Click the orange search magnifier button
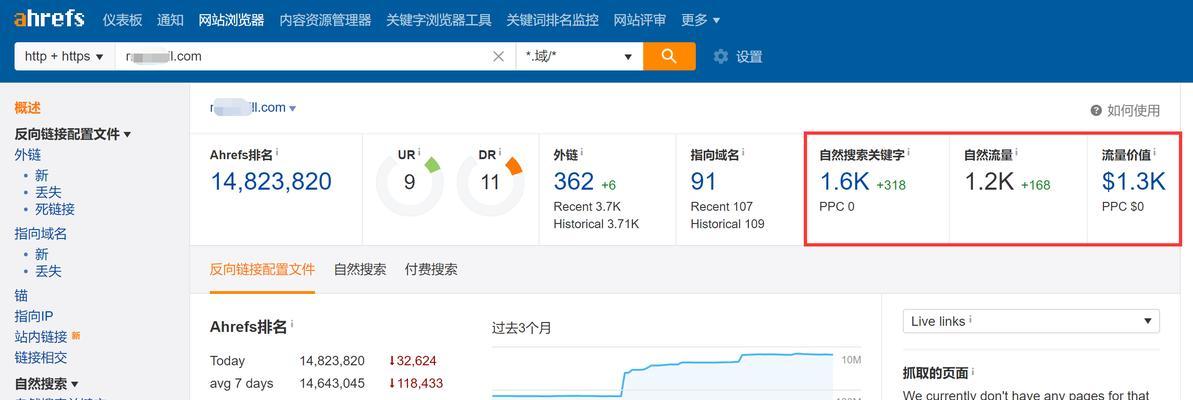Viewport: 1193px width, 400px height. 669,56
